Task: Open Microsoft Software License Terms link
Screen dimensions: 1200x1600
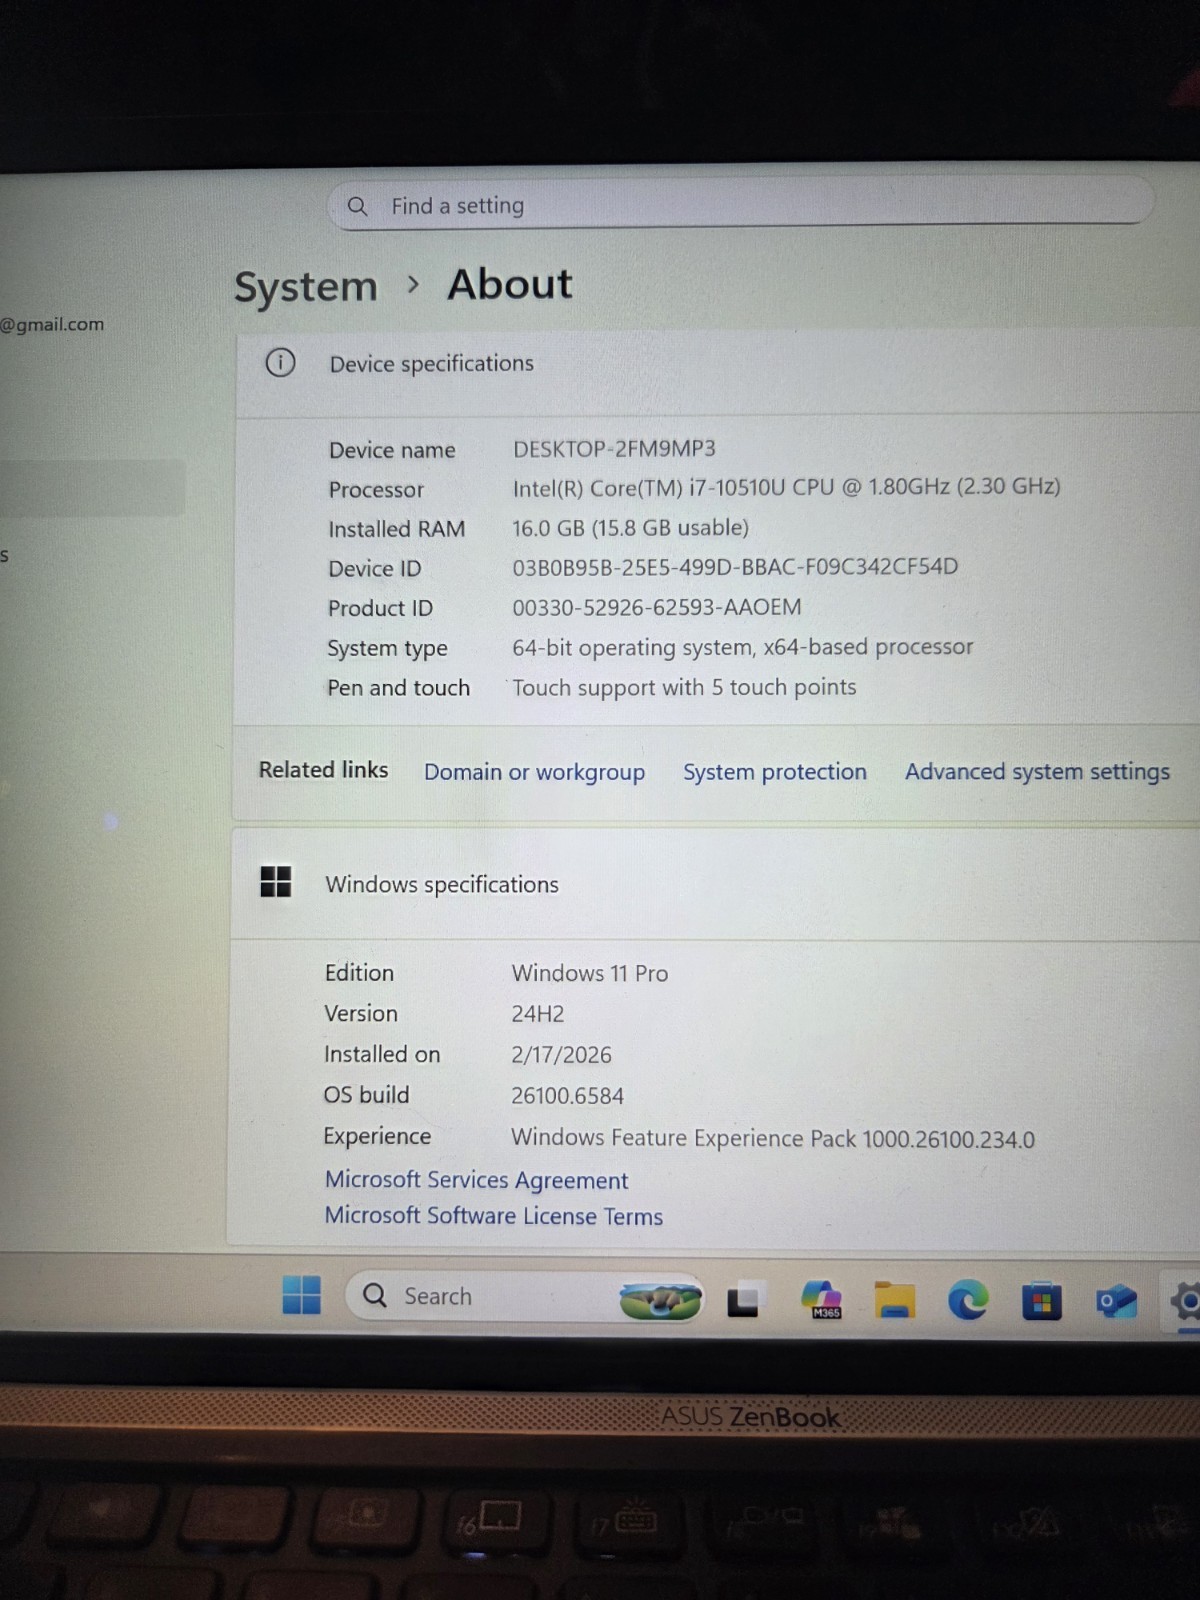Action: (x=493, y=1216)
